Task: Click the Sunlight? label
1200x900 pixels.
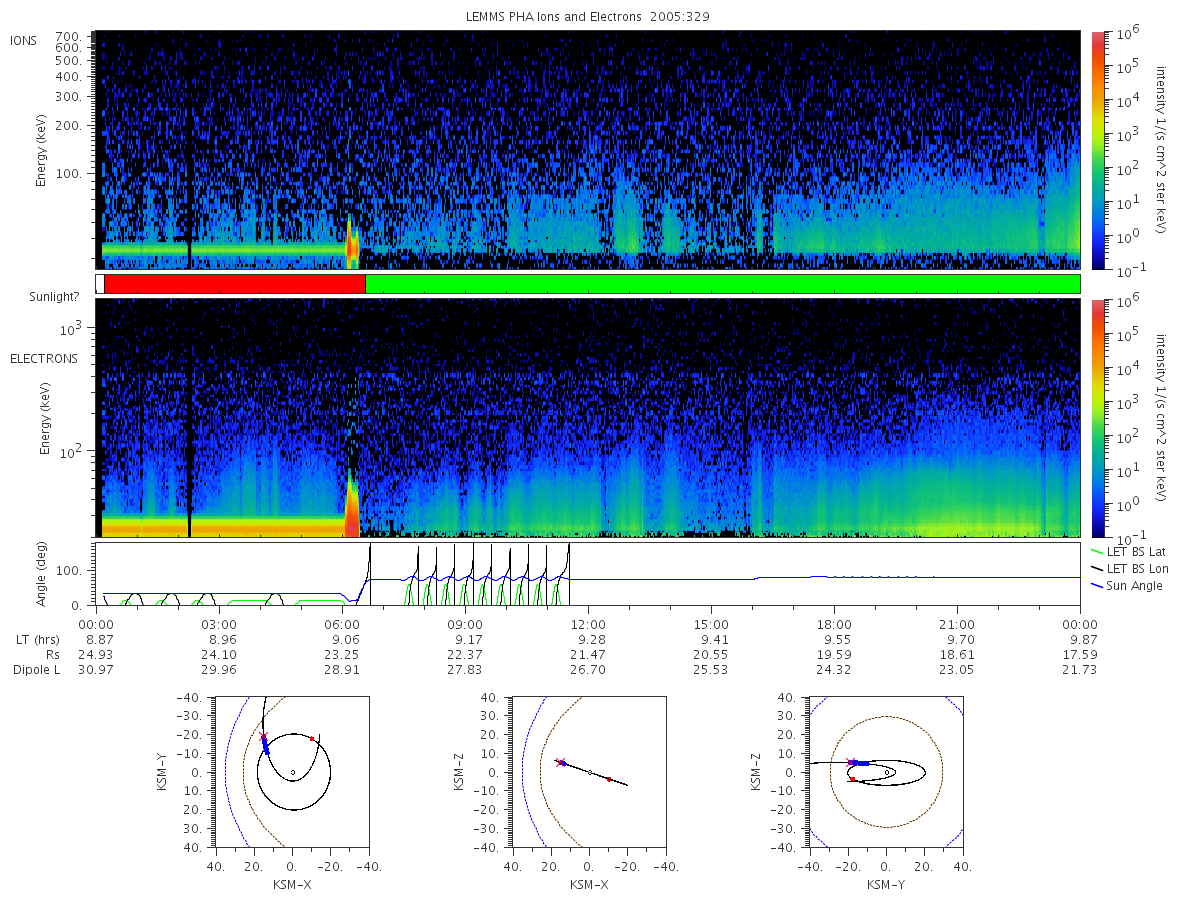Action: 39,297
